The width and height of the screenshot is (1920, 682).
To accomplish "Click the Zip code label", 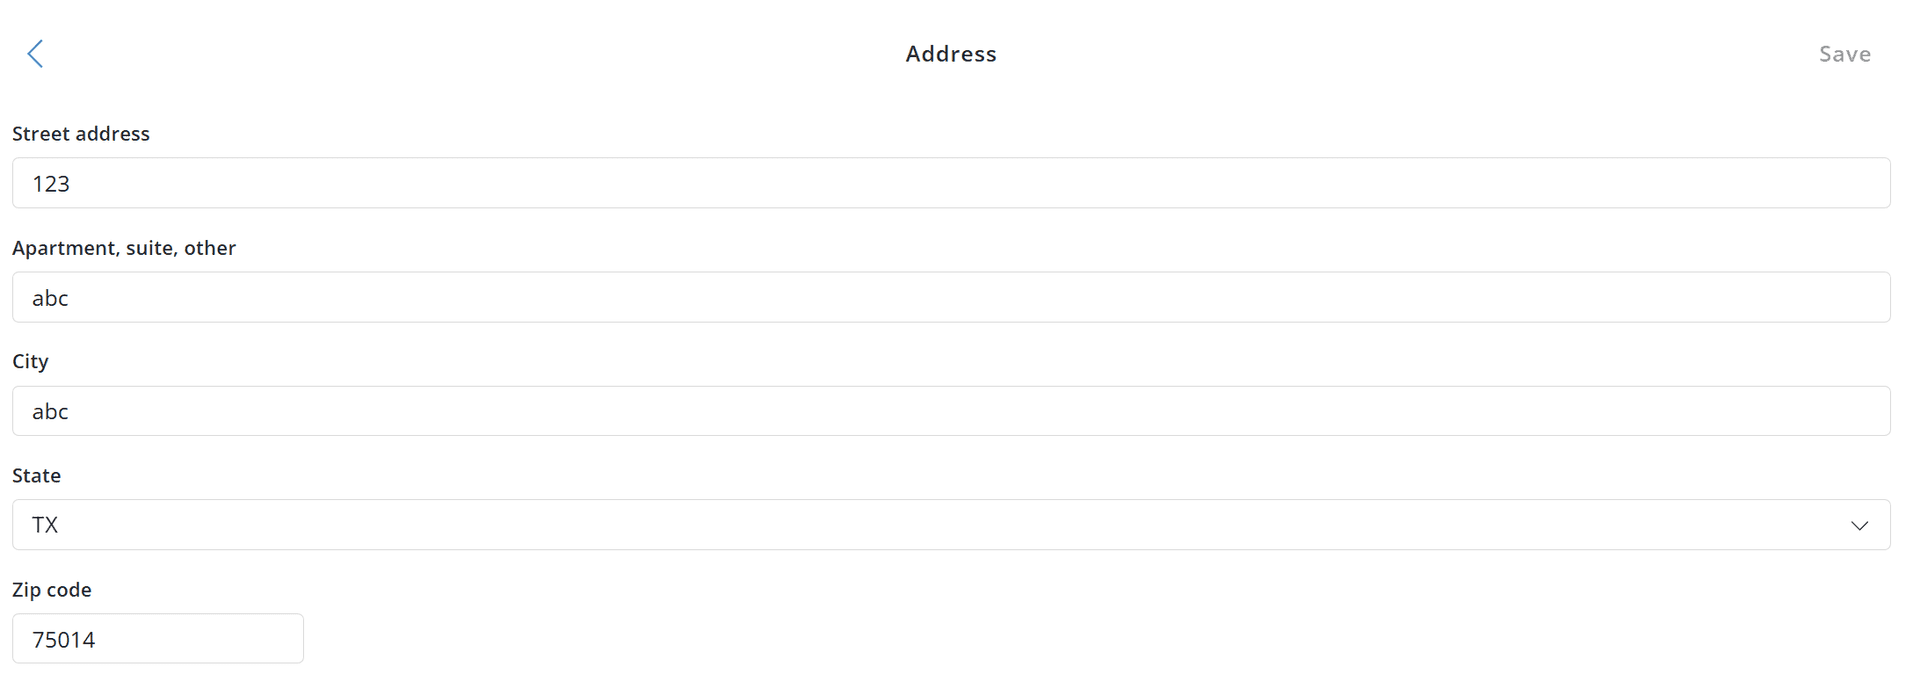I will [x=52, y=589].
